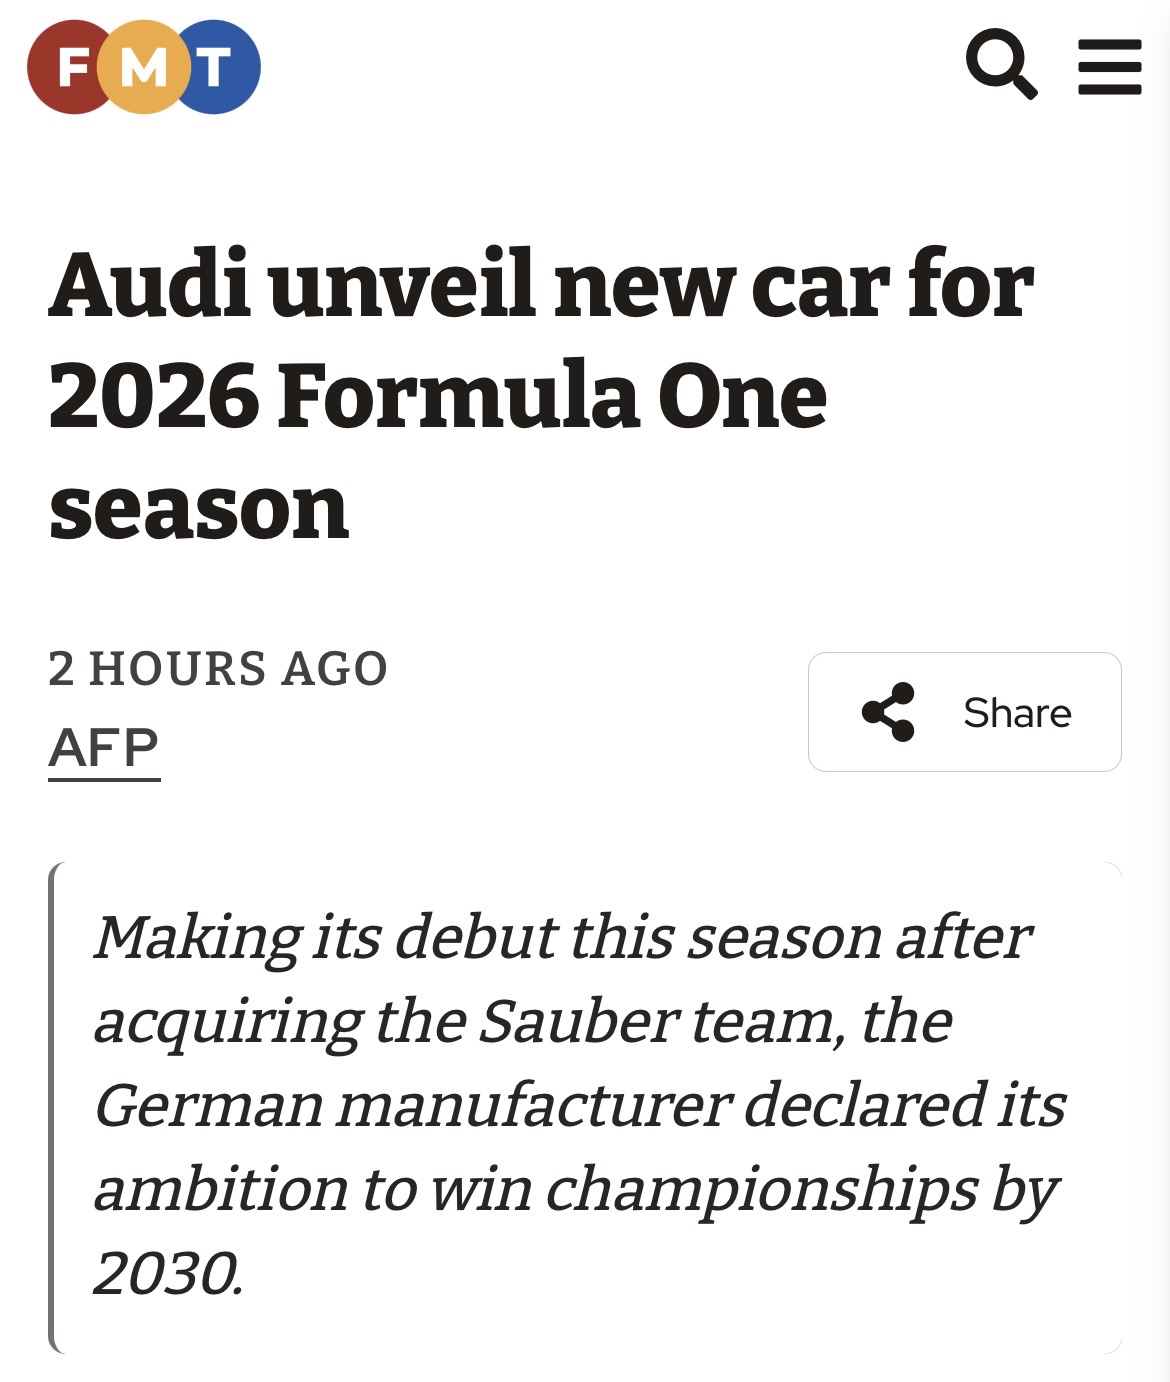Click the year "2030" in the summary
1170x1382 pixels.
166,1274
